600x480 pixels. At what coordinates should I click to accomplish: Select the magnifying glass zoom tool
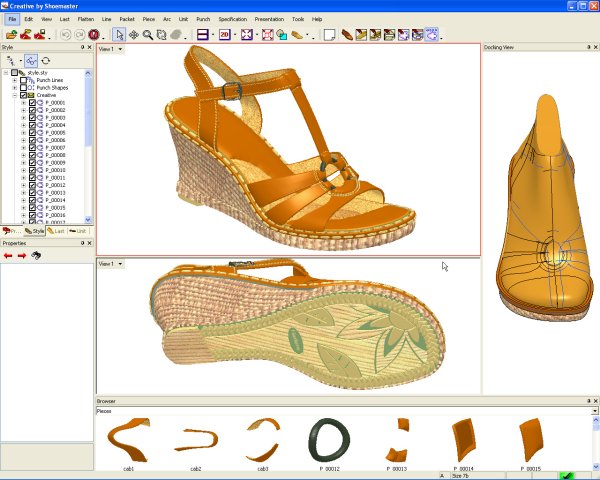[148, 35]
